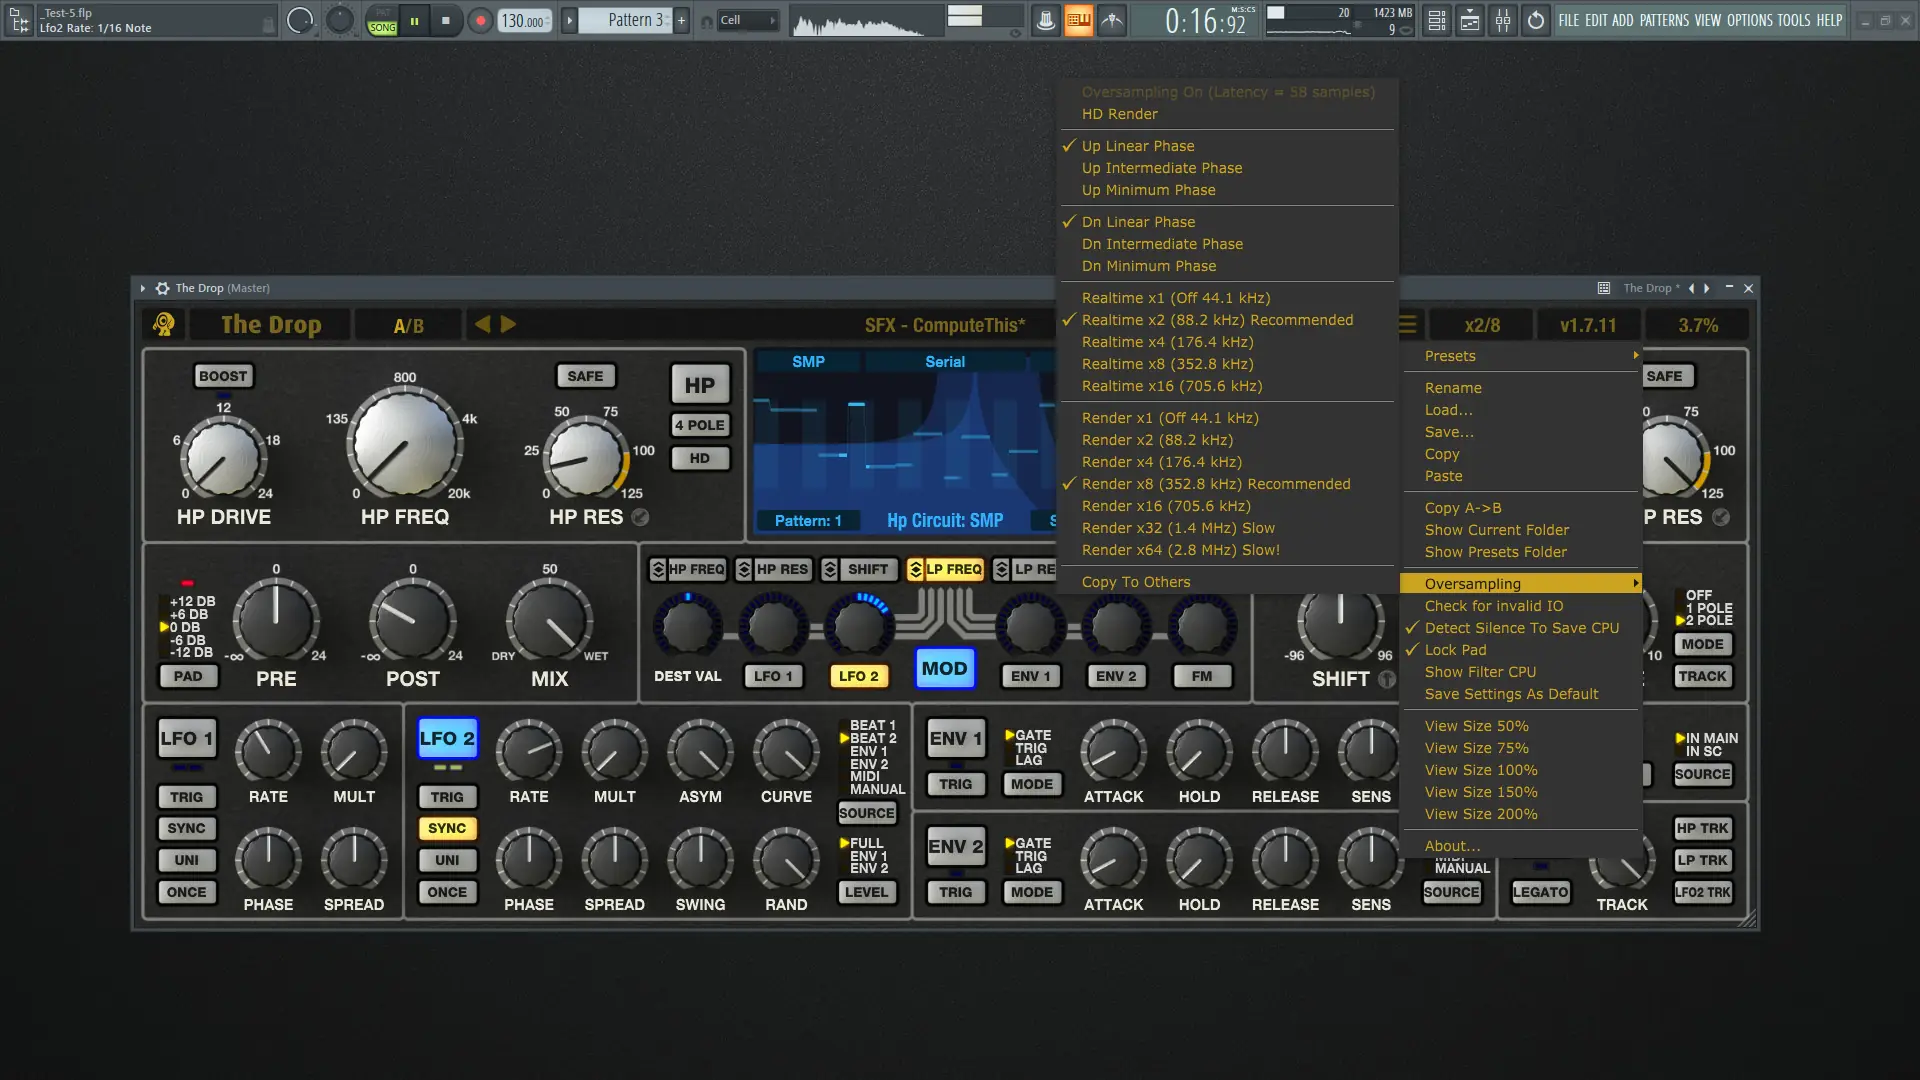
Task: Enable the LFO 2 SYNC button
Action: click(447, 828)
